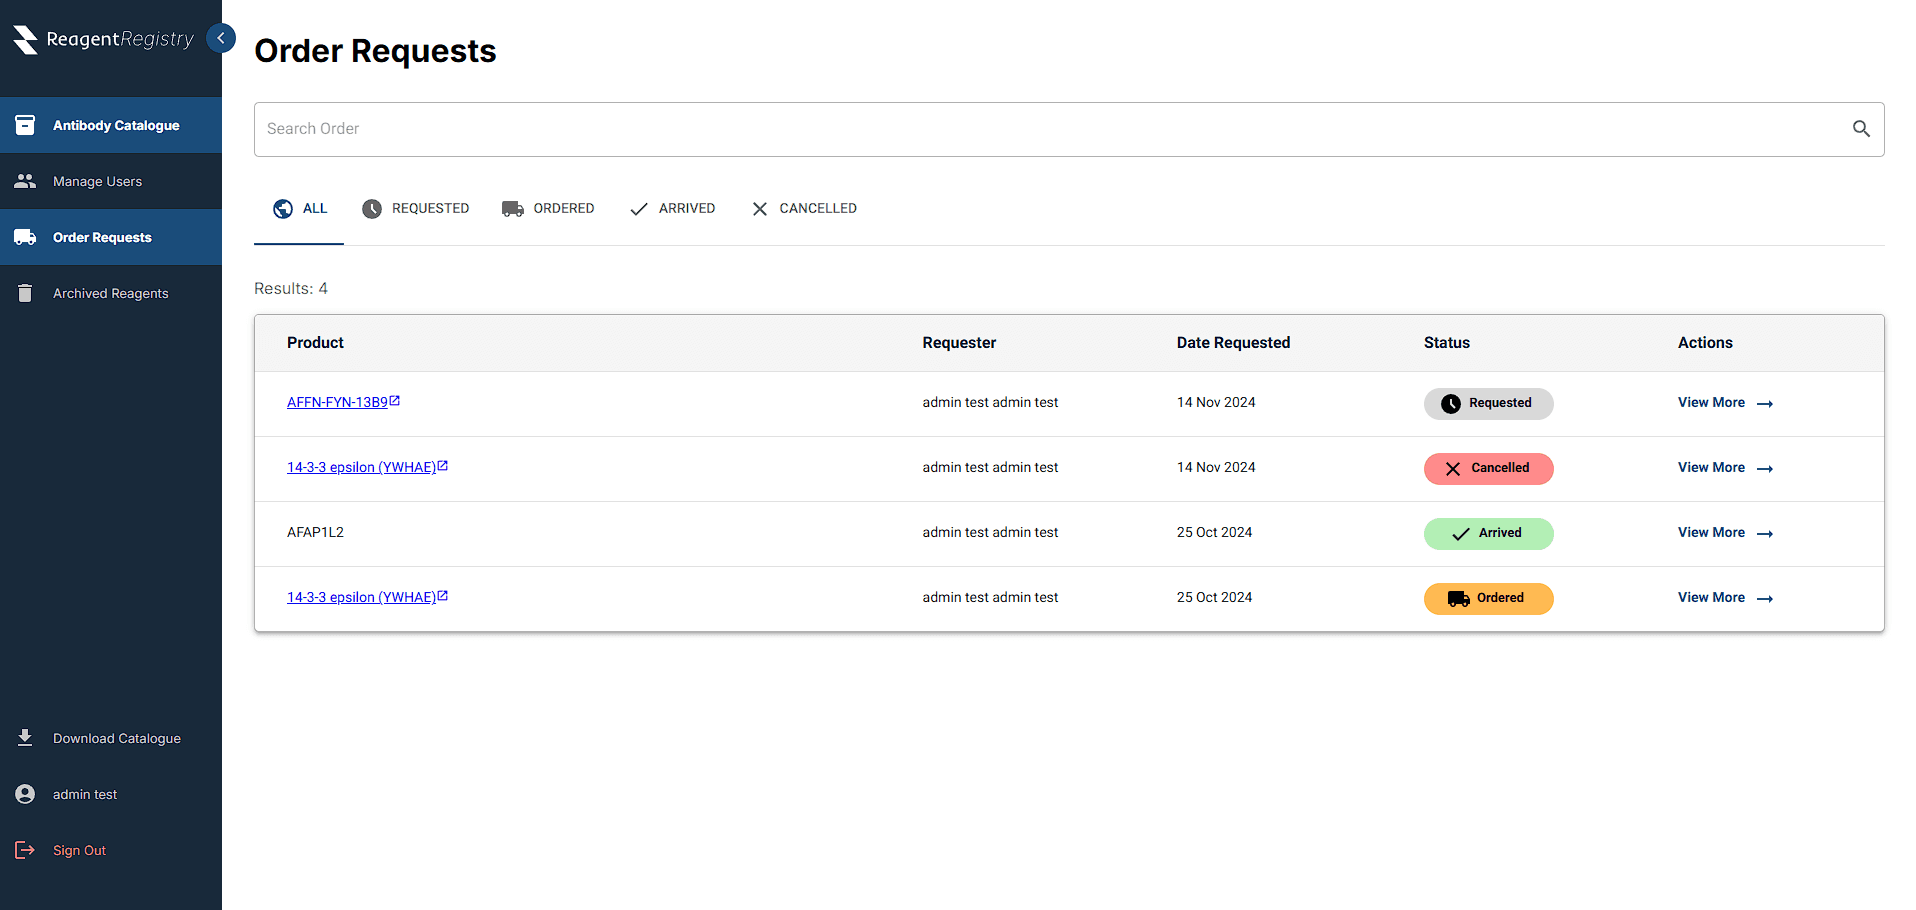
Task: Switch to the Ordered tab
Action: tap(548, 209)
